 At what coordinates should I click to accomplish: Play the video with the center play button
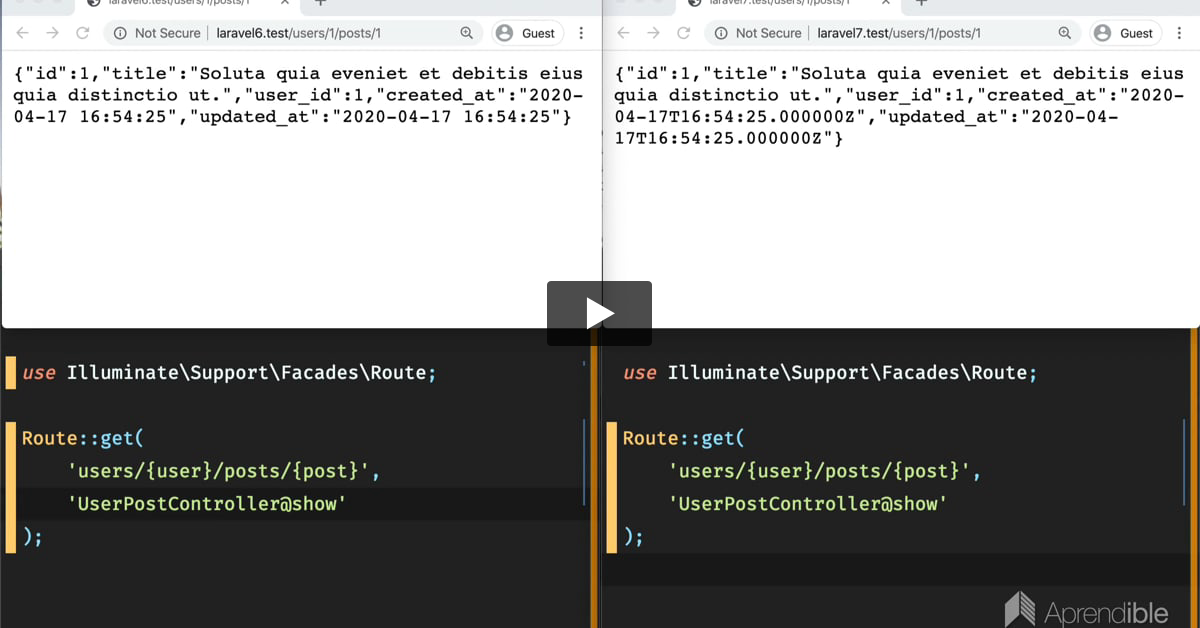[x=599, y=313]
